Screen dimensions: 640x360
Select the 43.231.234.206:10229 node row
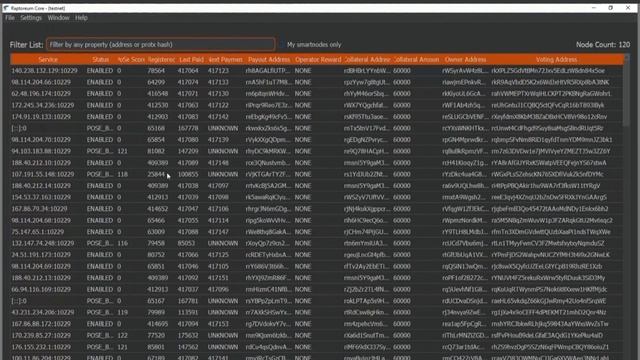pyautogui.click(x=317, y=312)
